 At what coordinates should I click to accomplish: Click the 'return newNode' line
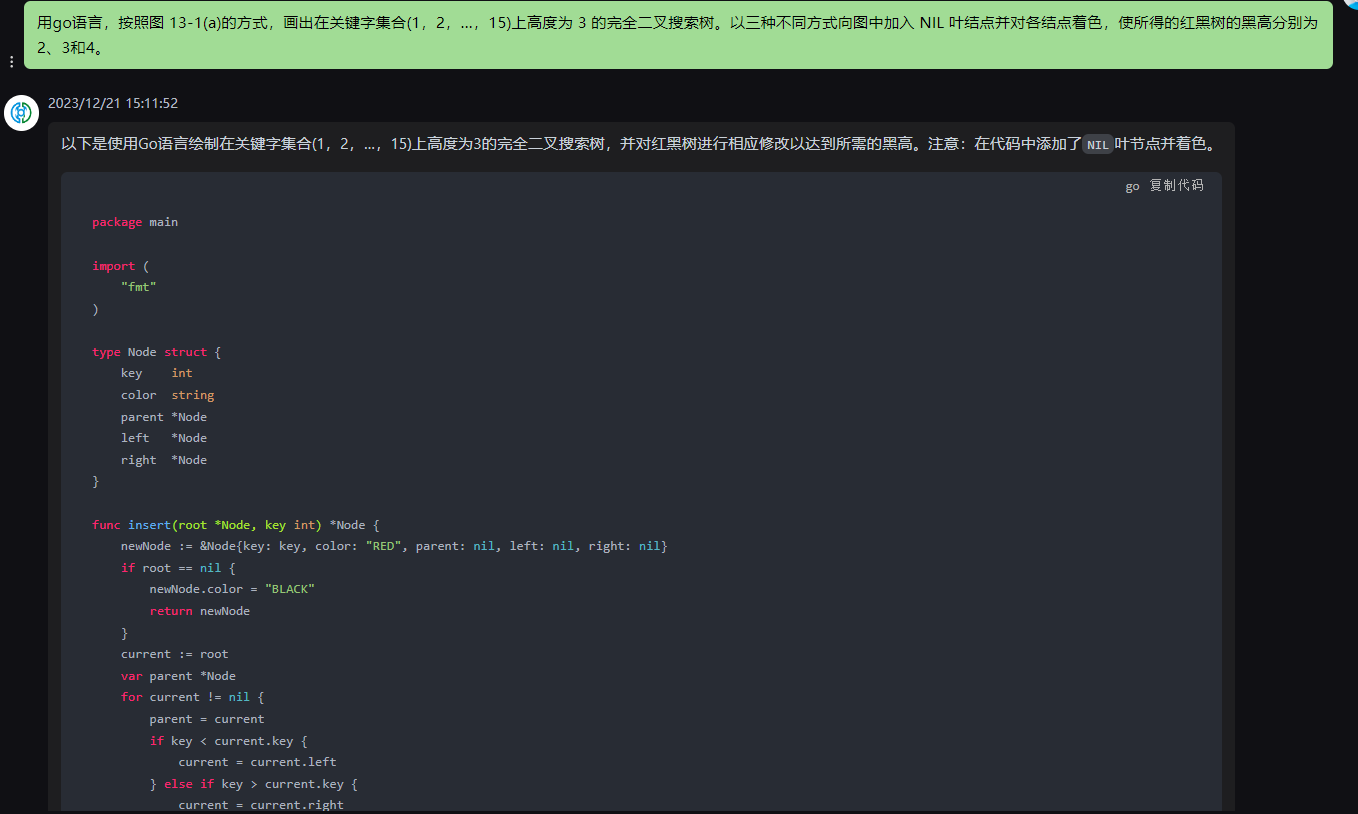[x=200, y=611]
